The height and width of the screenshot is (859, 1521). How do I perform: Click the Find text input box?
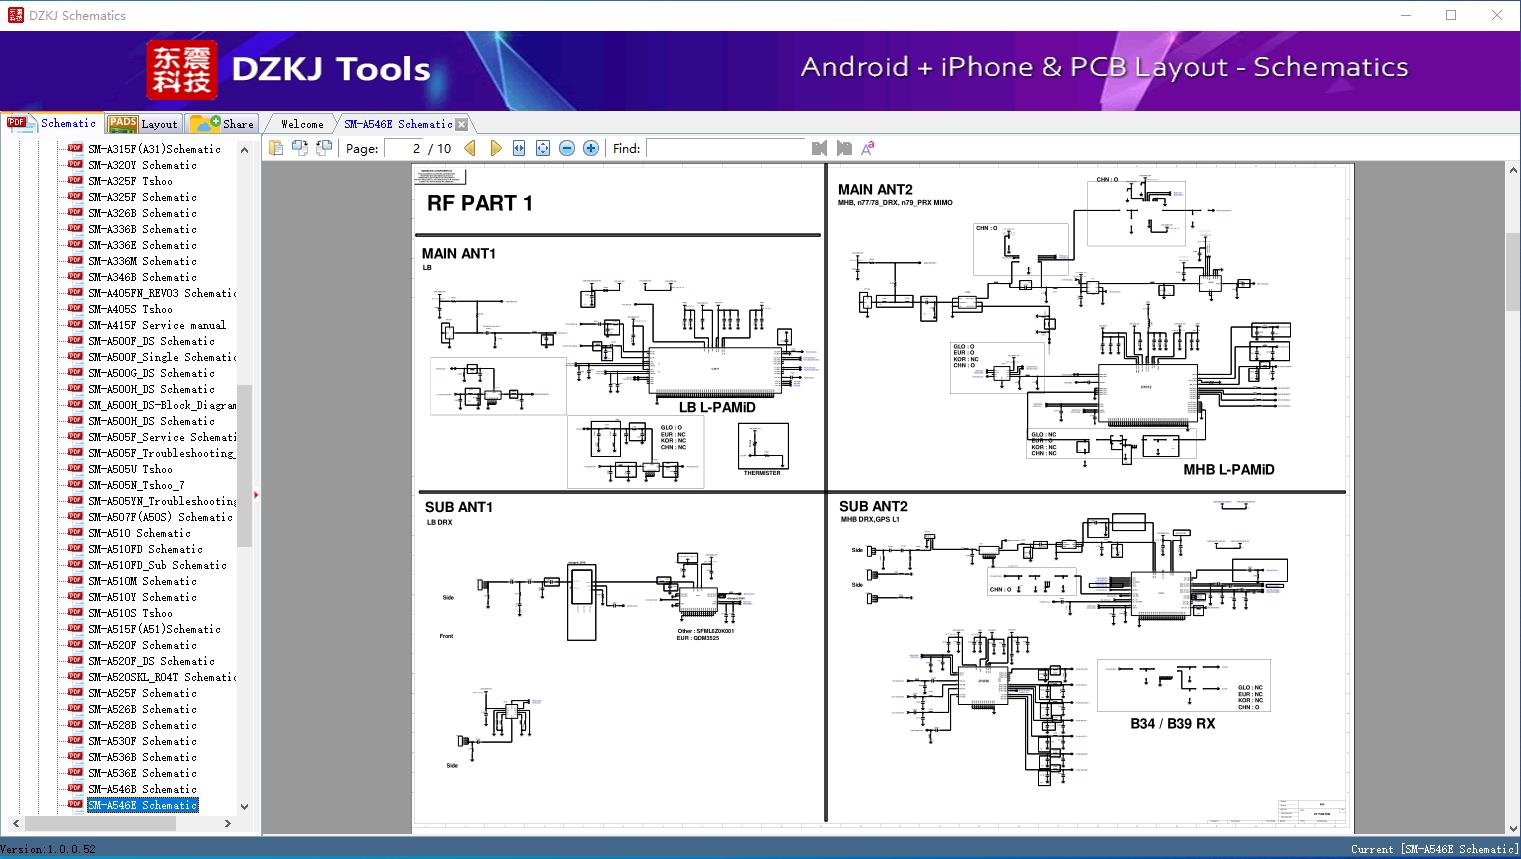point(725,148)
